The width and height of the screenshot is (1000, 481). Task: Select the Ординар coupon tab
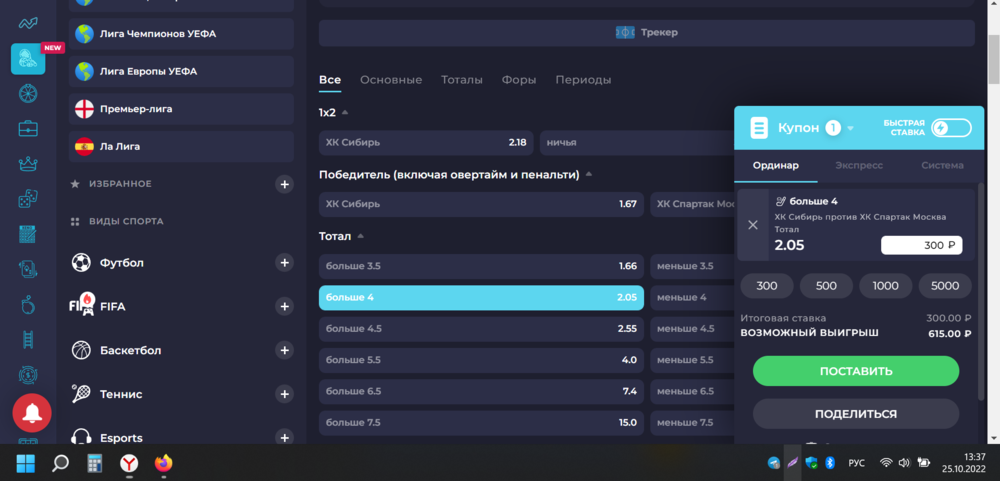[x=776, y=165]
